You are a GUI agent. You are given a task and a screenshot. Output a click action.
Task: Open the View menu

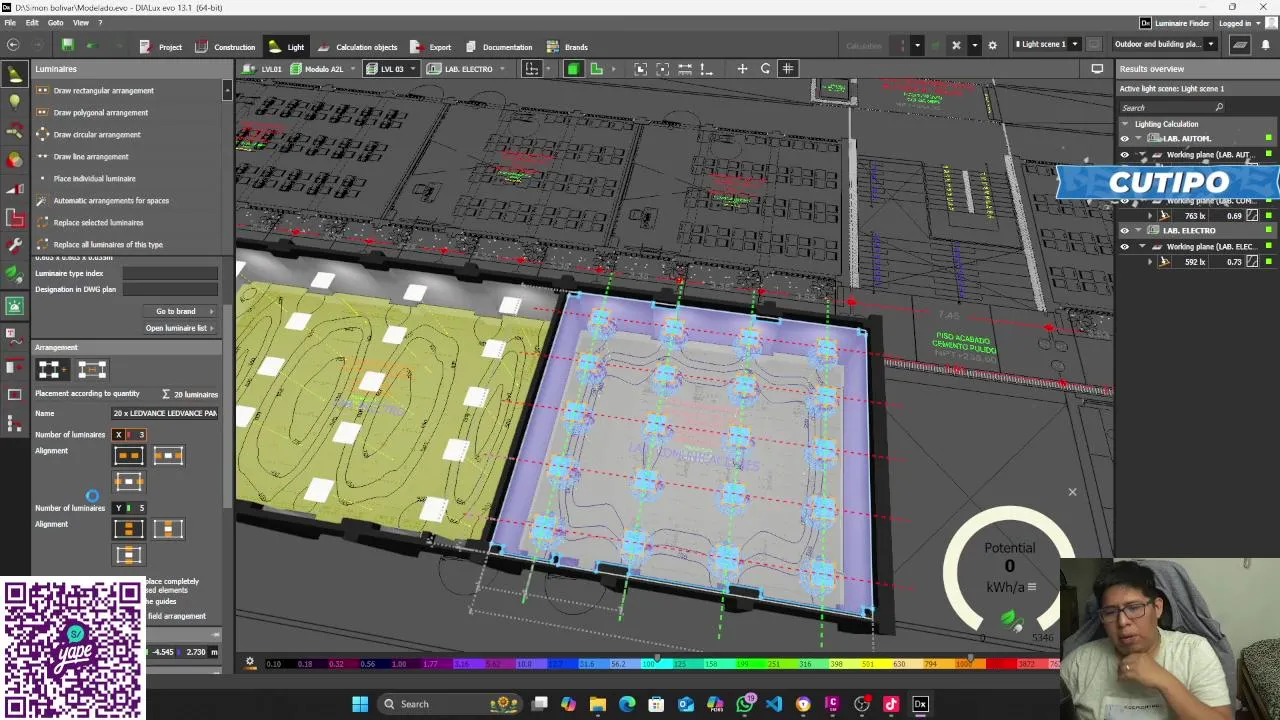[81, 23]
